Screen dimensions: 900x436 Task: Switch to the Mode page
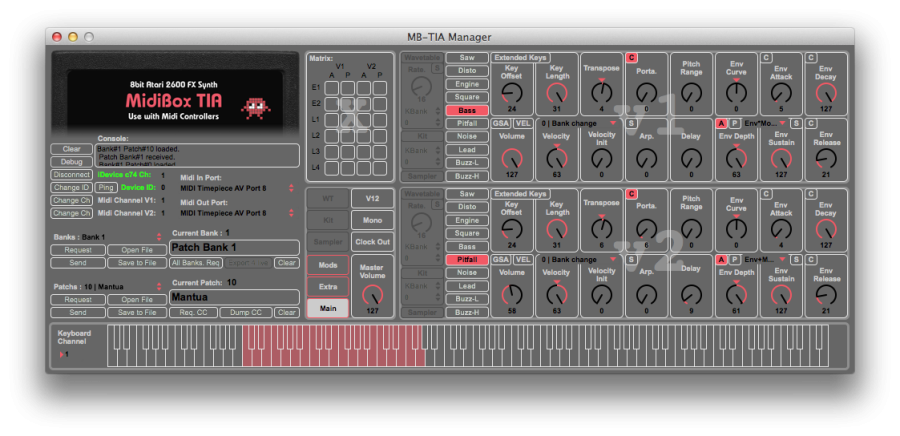tap(327, 264)
